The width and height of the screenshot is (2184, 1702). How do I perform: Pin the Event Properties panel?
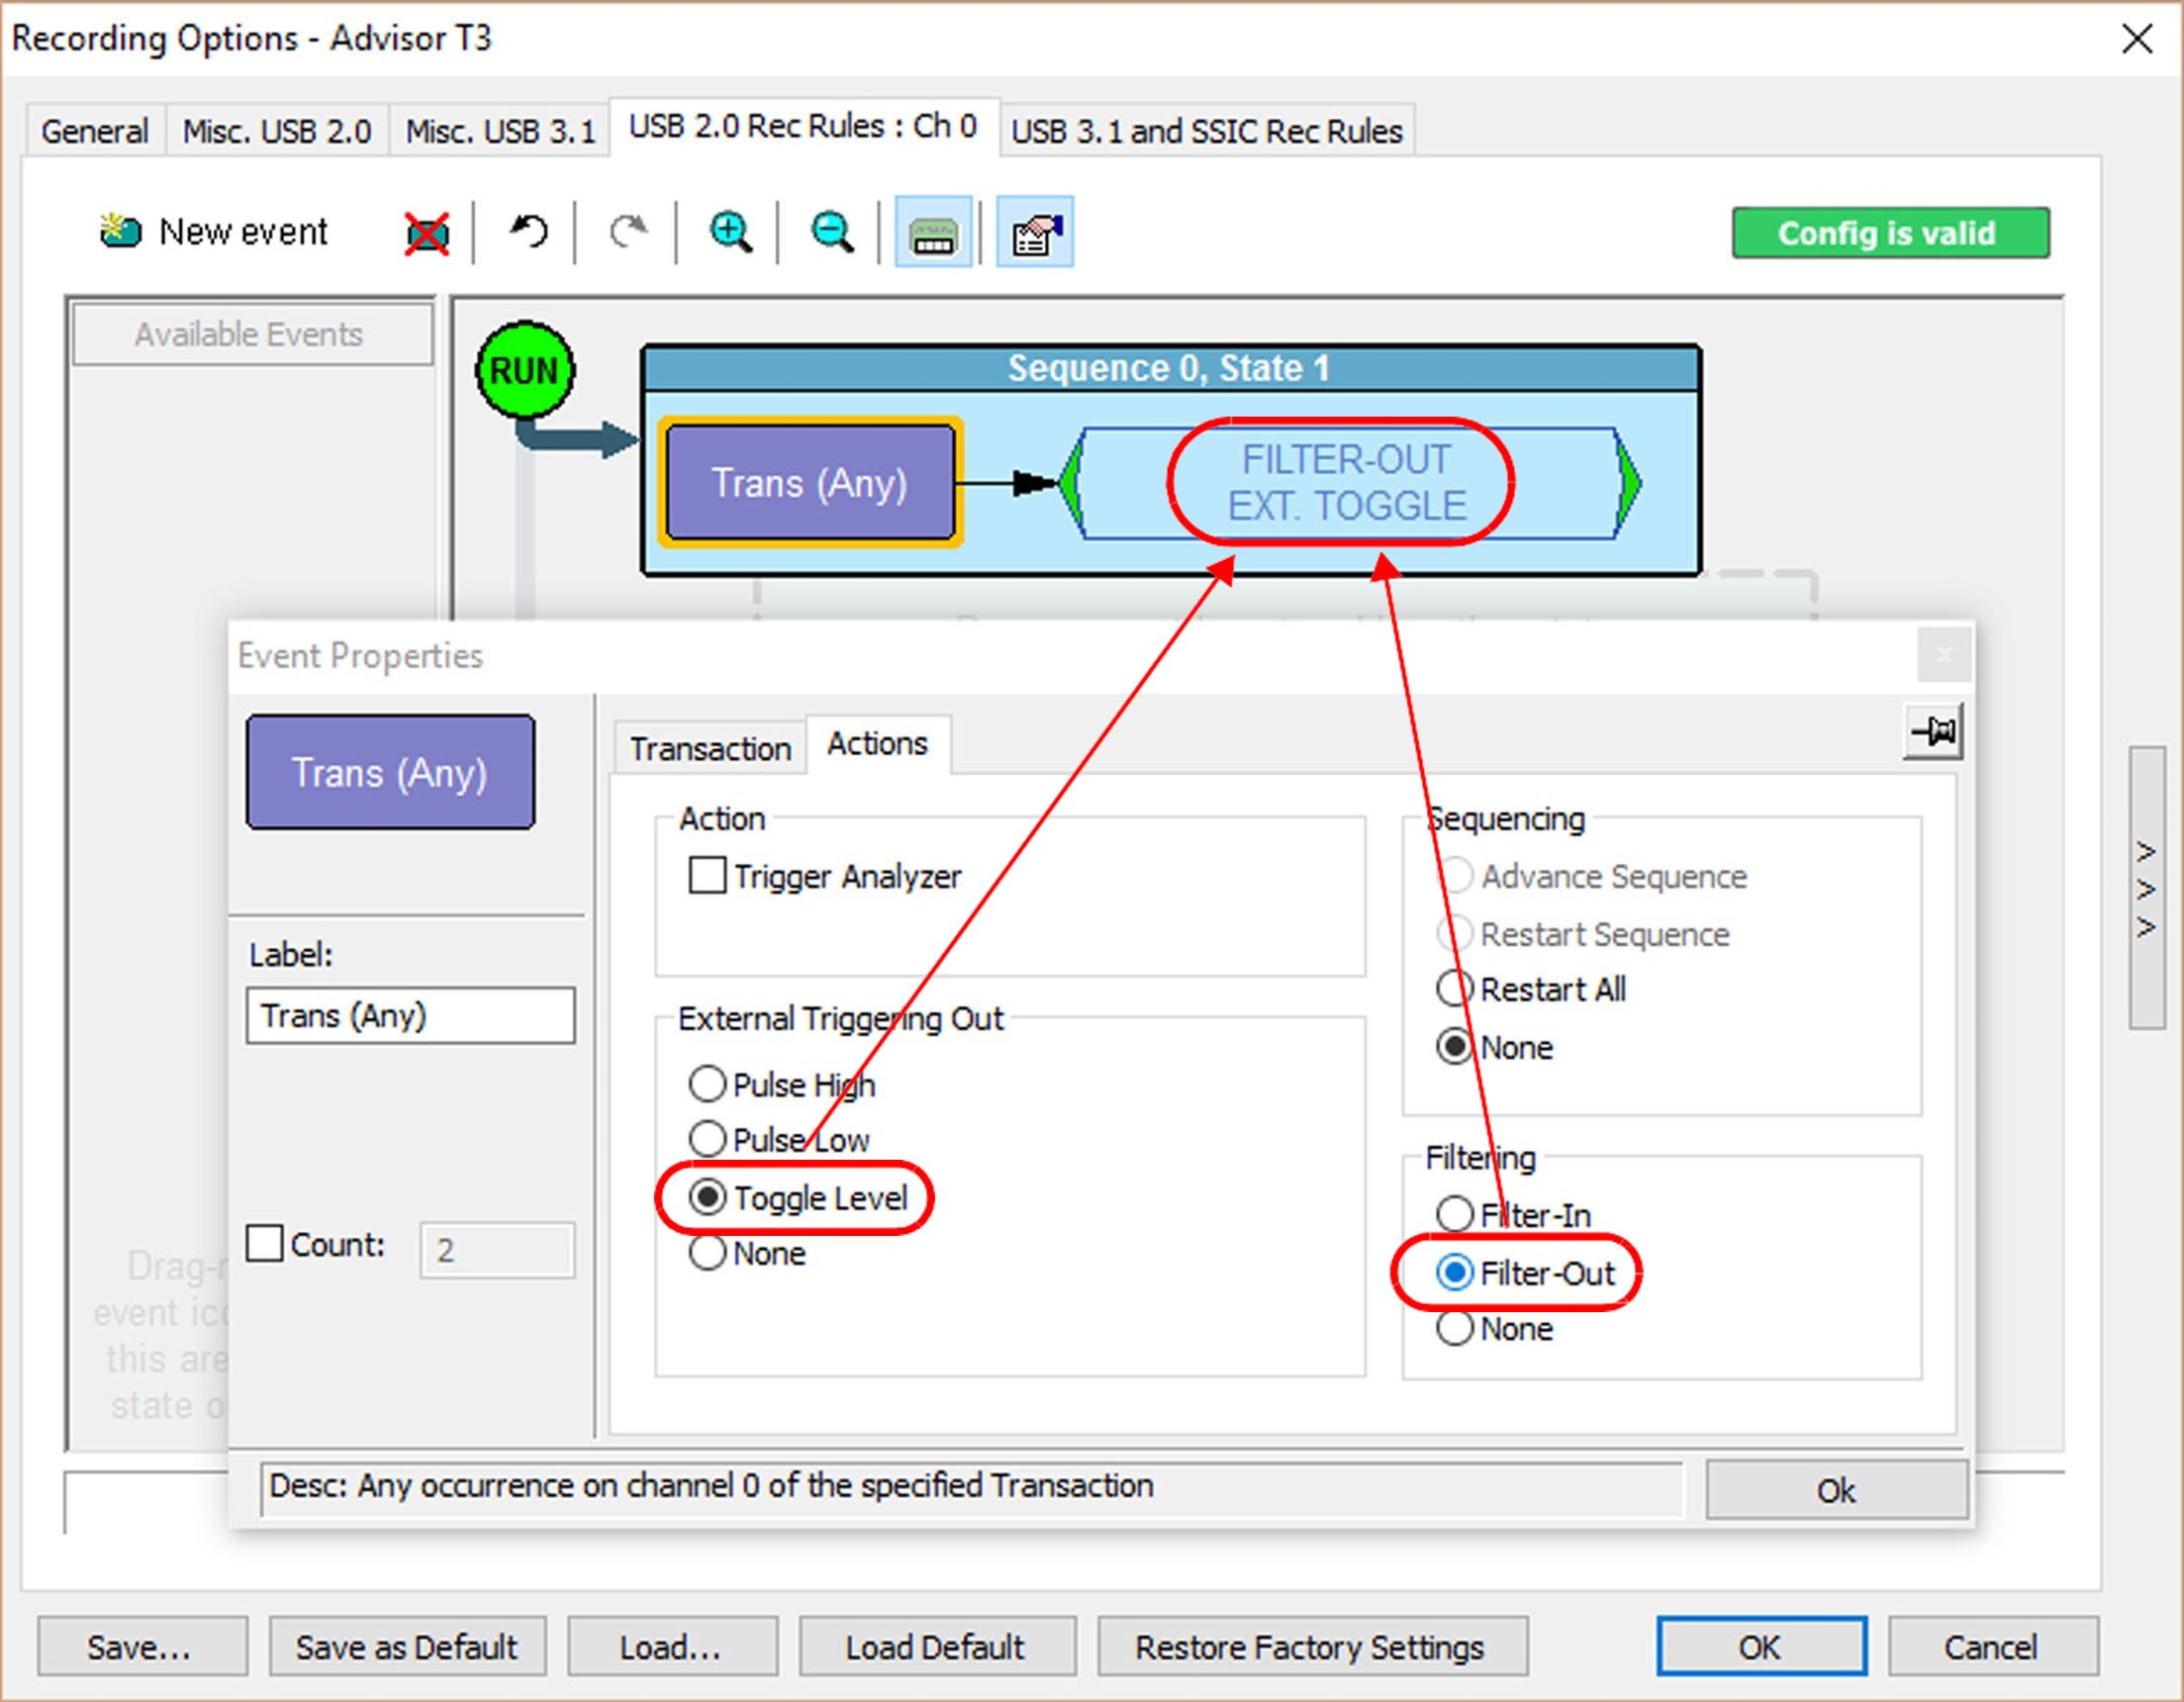pyautogui.click(x=1932, y=732)
